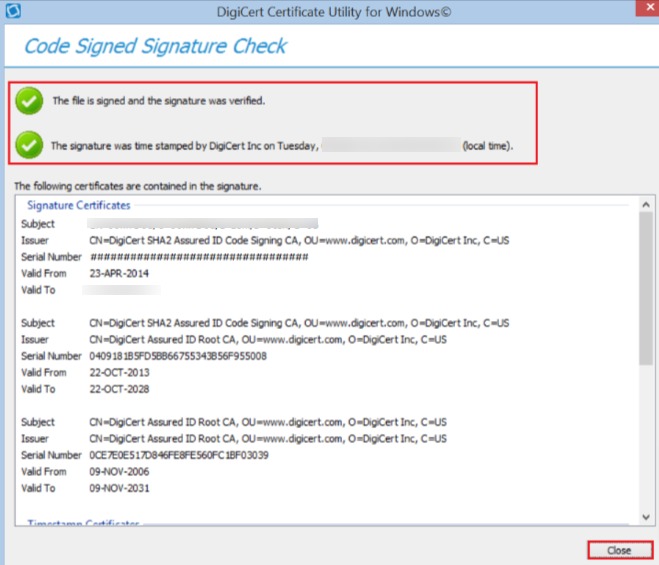Viewport: 659px width, 565px height.
Task: Click the 'Code Signed Signature Check' heading
Action: [x=155, y=46]
